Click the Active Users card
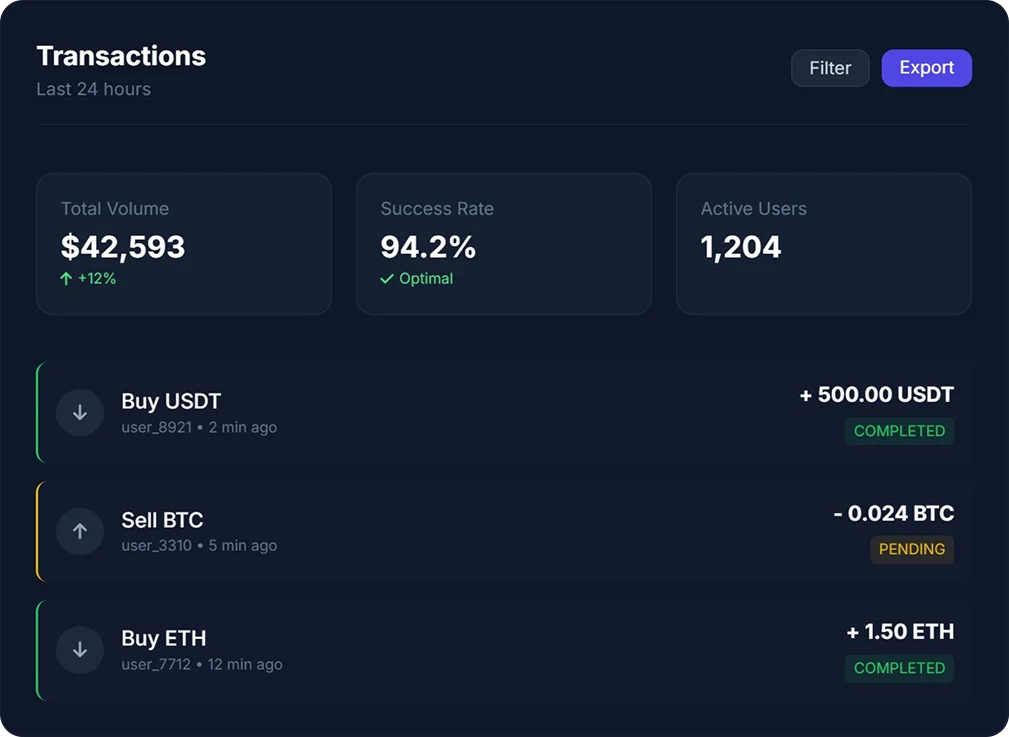This screenshot has width=1009, height=737. (823, 243)
